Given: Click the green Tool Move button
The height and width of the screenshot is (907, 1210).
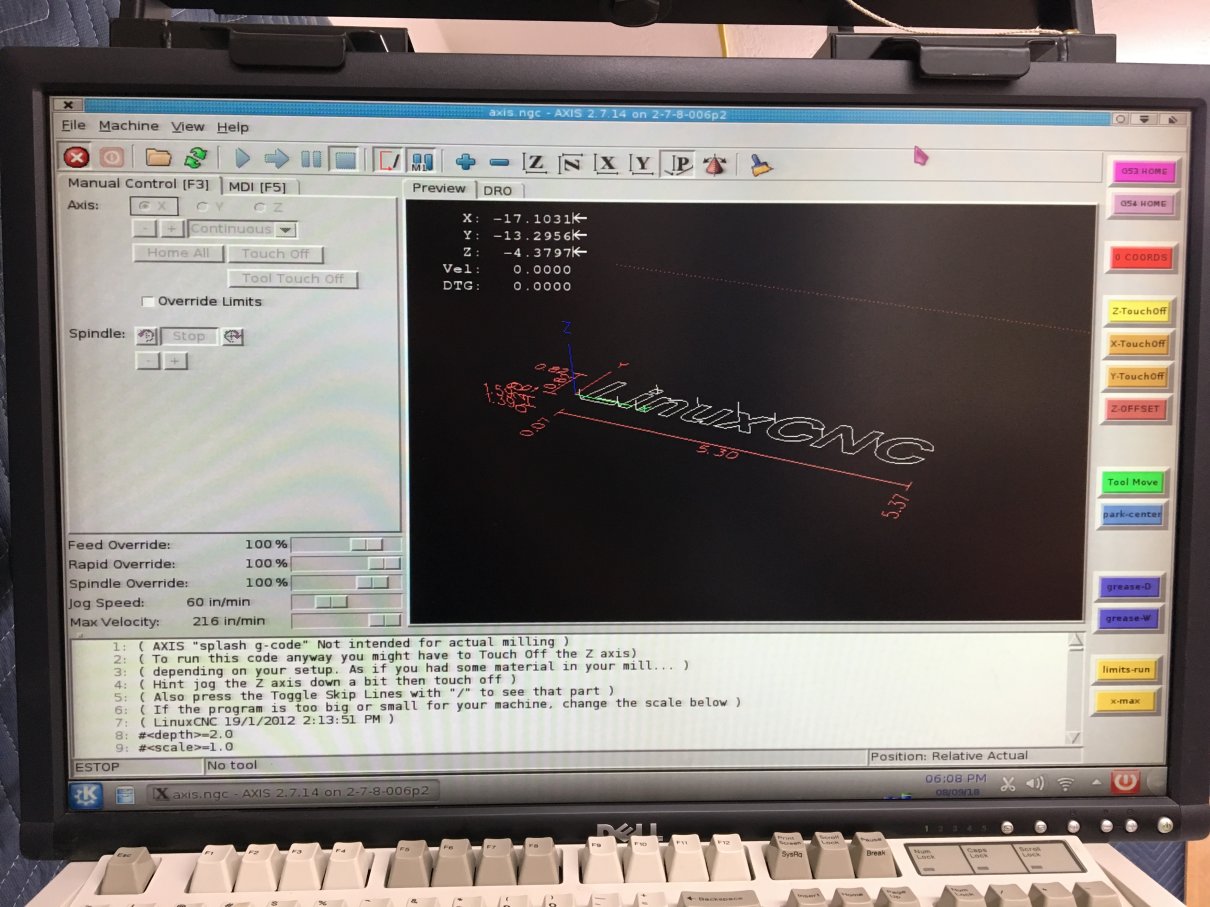Looking at the screenshot, I should click(x=1132, y=483).
